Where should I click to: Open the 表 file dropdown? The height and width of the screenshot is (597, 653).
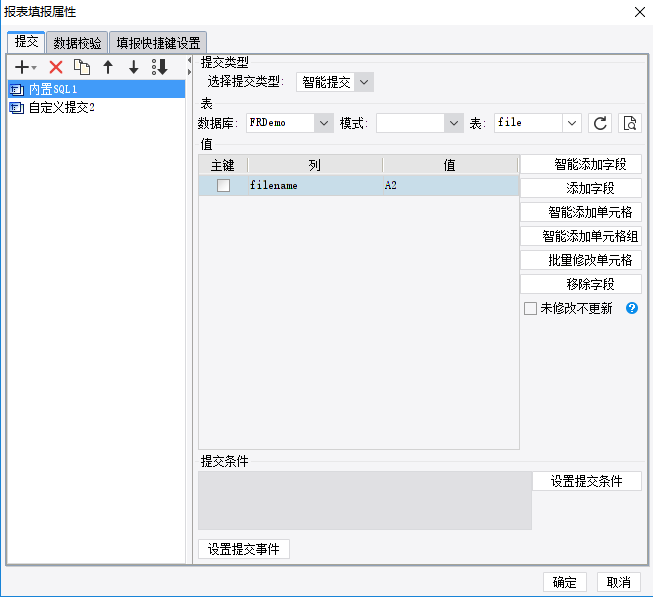572,123
